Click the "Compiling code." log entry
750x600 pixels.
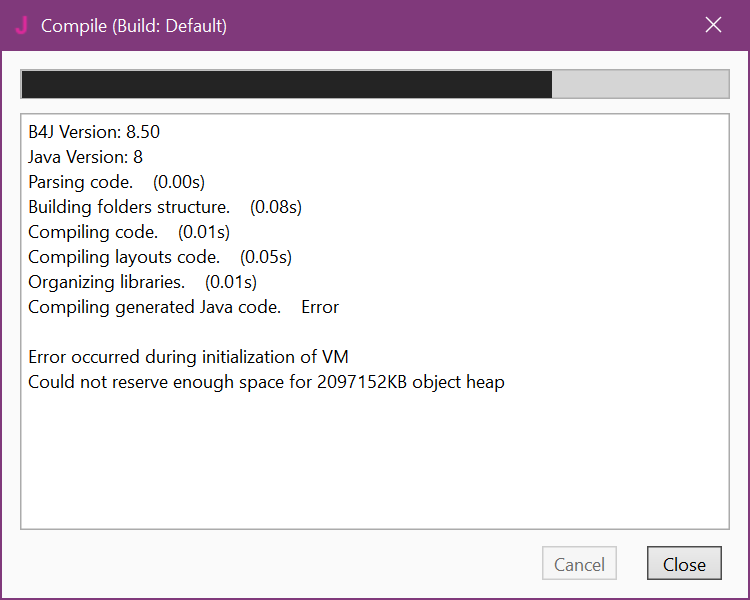(93, 232)
